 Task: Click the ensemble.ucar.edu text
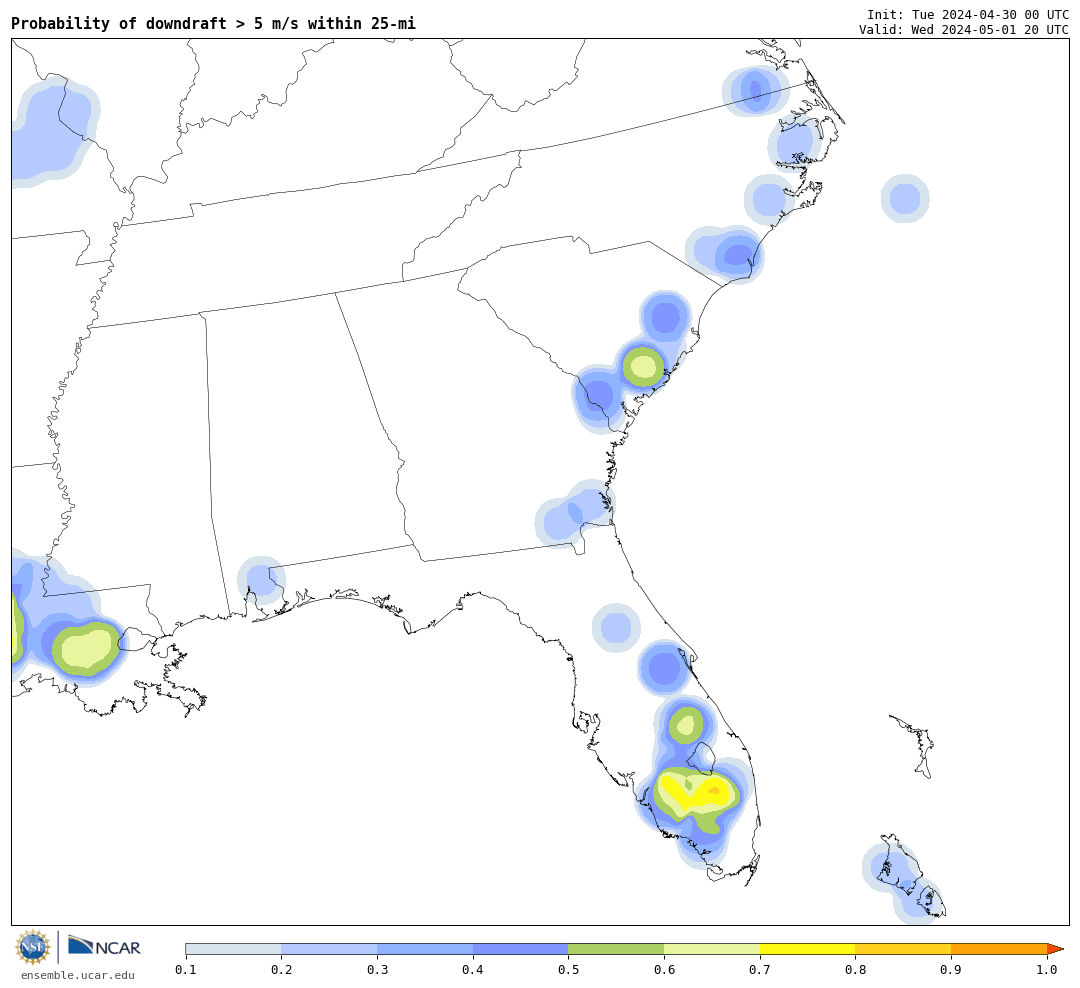[78, 975]
